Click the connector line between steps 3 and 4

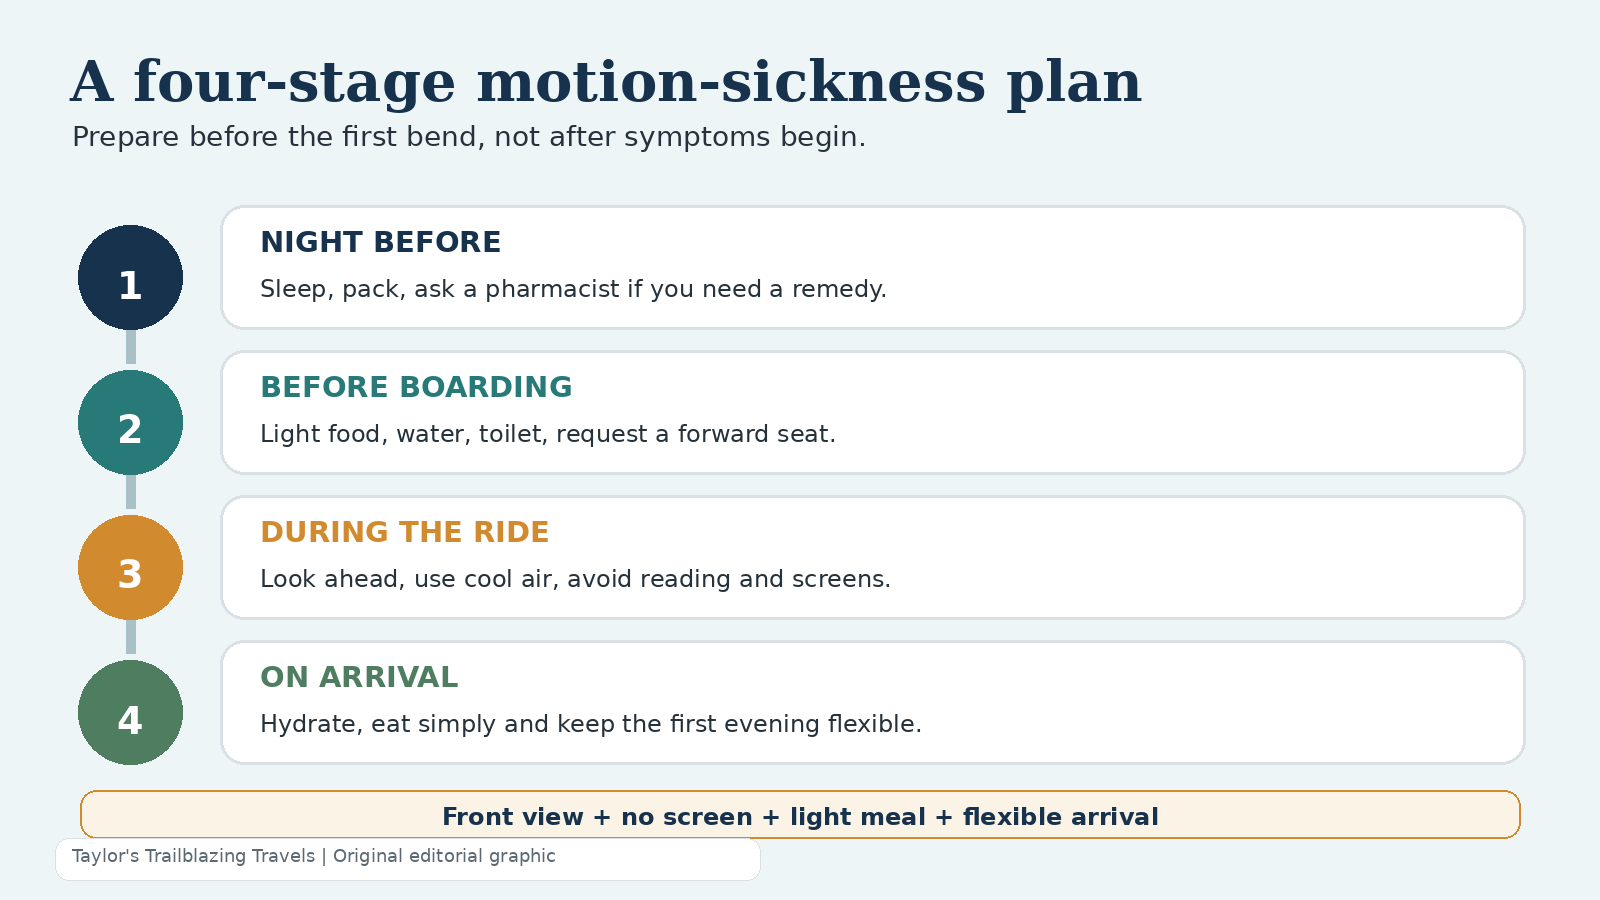pyautogui.click(x=131, y=637)
